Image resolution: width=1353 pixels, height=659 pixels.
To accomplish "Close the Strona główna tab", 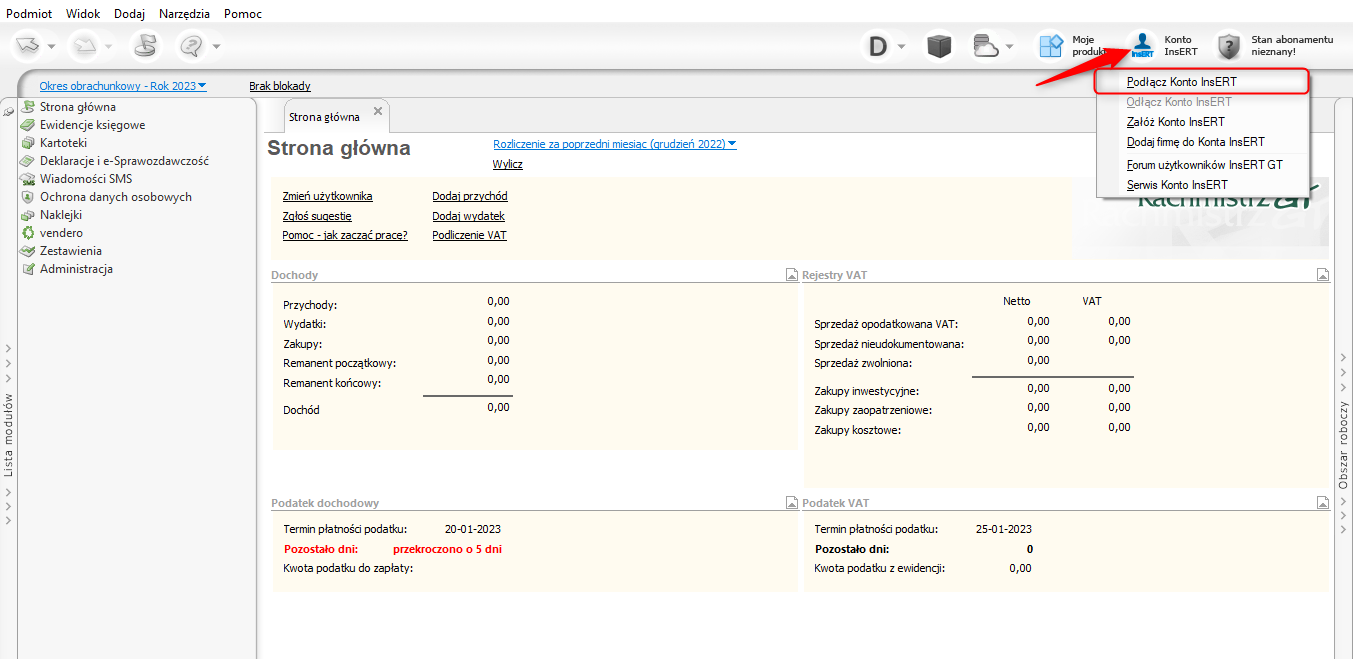I will 378,111.
